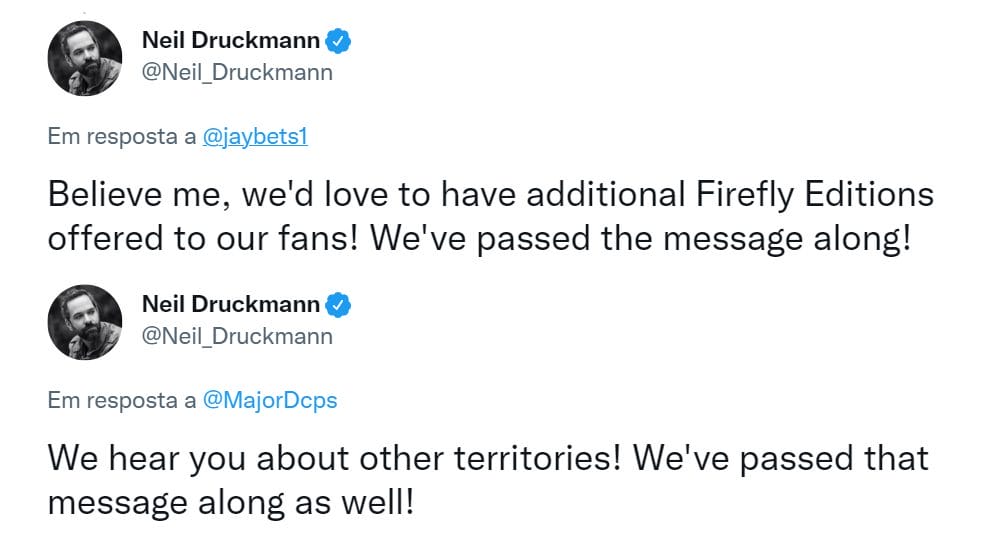This screenshot has height=550, width=992.
Task: Click the verified badge in the second tweet
Action: [x=340, y=305]
